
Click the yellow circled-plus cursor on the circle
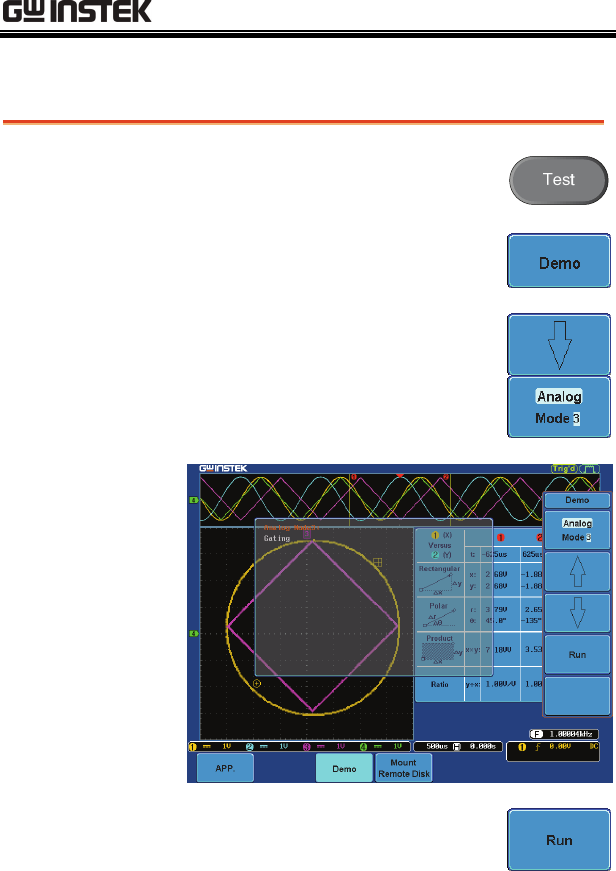point(257,683)
